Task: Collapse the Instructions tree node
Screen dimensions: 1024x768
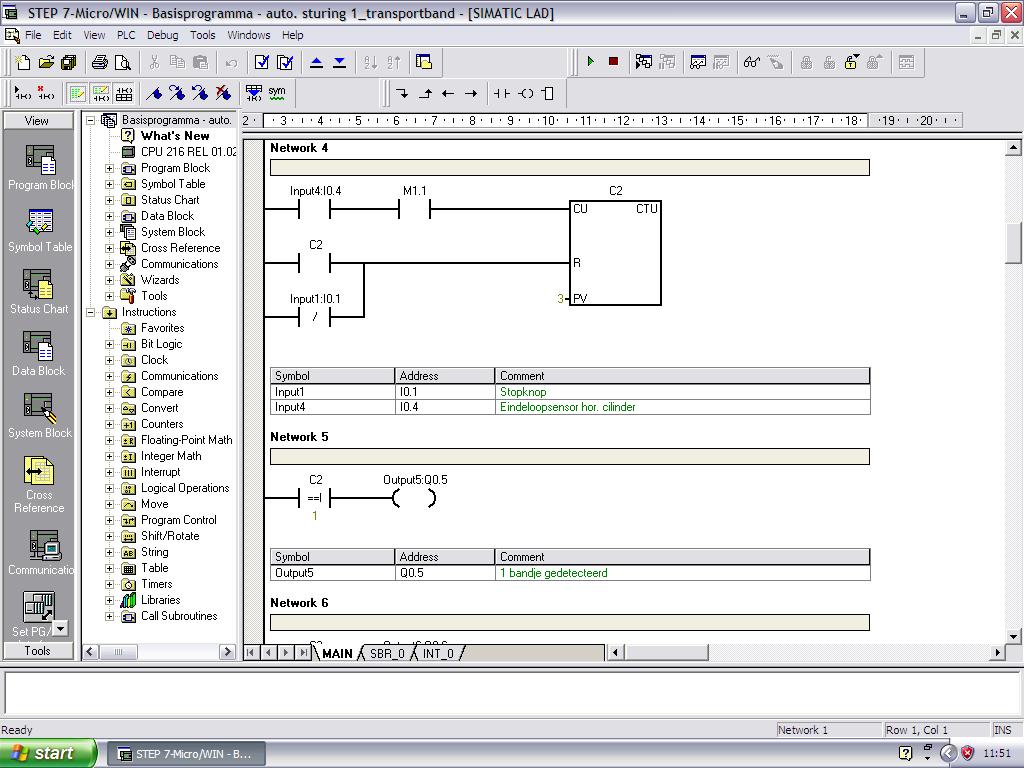Action: pos(91,312)
